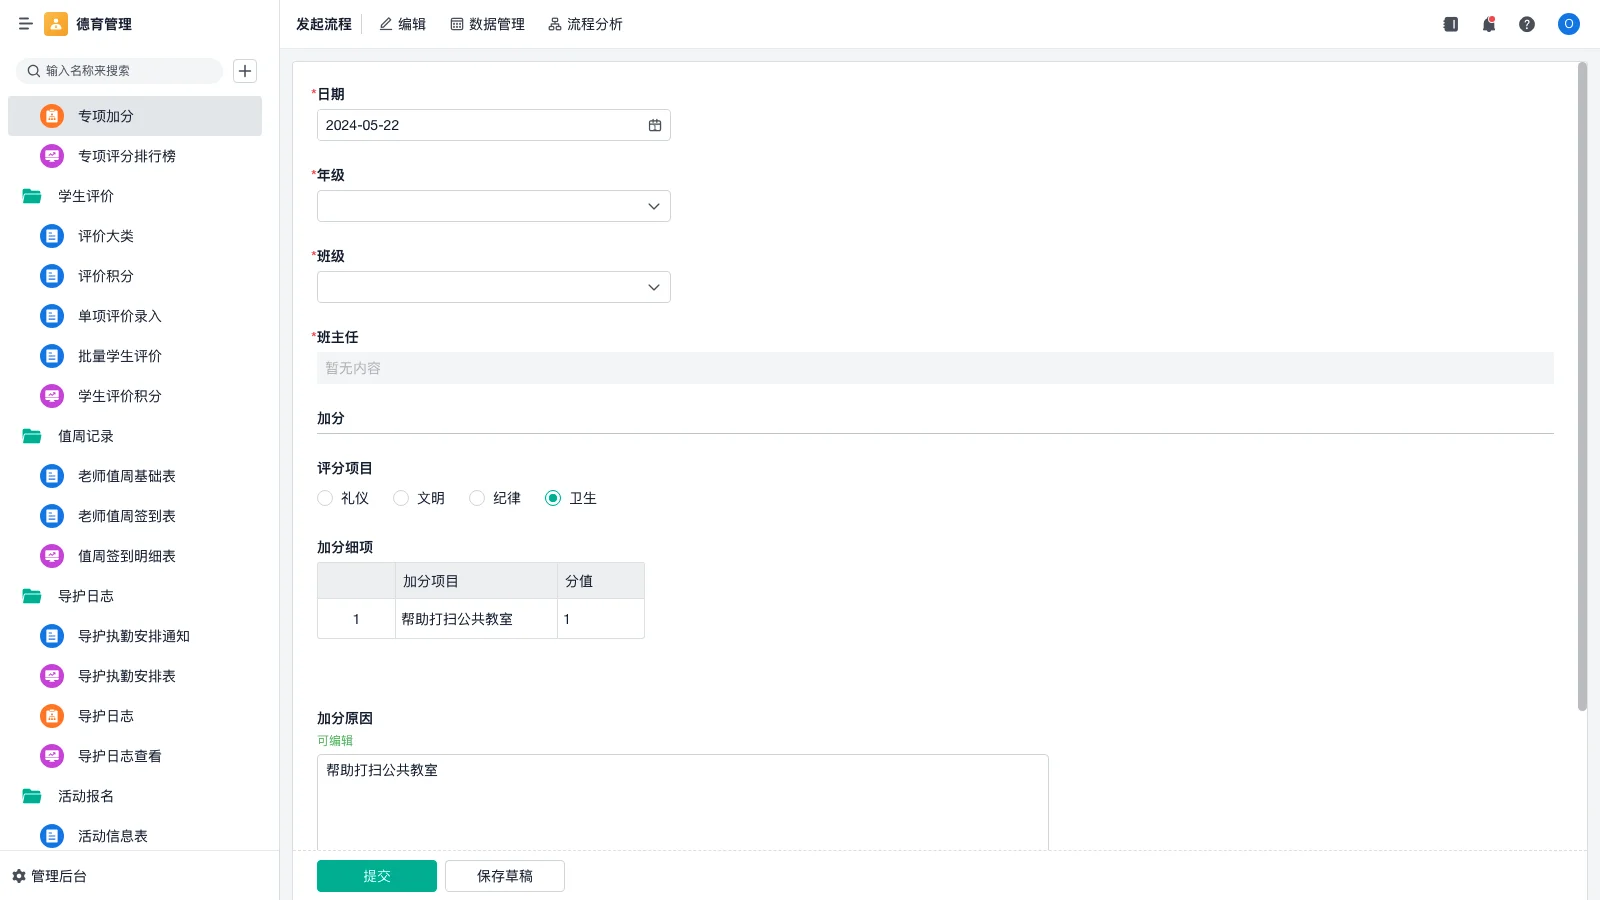Open the notification bell

1488,24
